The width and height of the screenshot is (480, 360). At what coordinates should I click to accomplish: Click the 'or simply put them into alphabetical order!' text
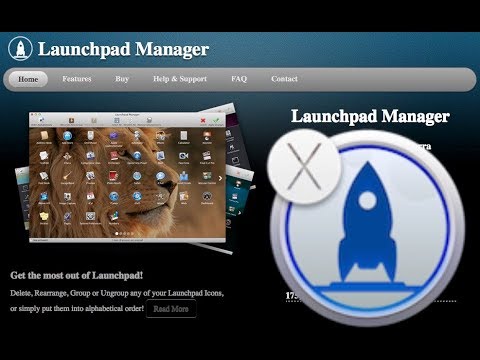77,309
